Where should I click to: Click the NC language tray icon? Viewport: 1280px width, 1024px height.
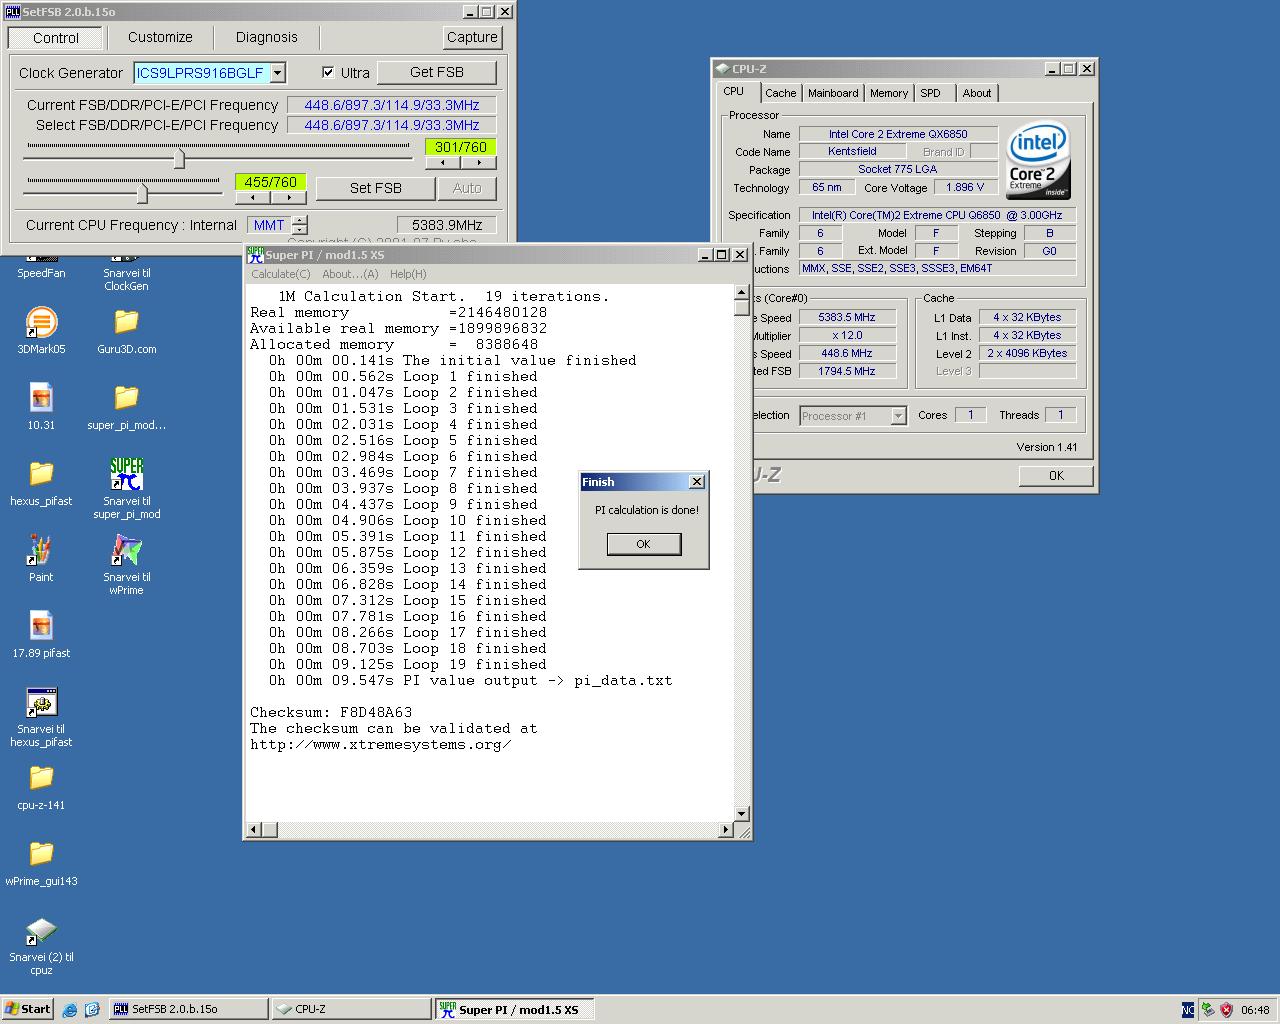tap(1188, 1009)
